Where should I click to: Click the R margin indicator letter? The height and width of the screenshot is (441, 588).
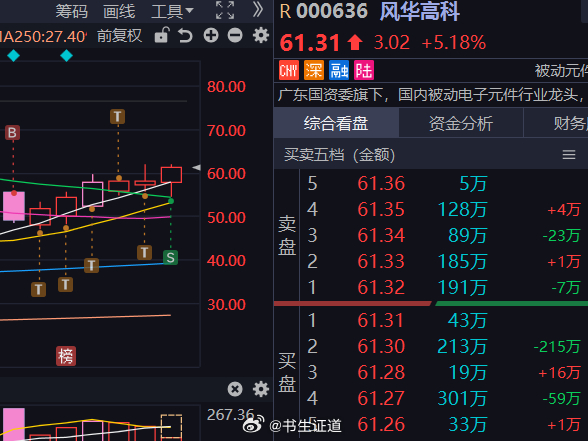point(285,11)
